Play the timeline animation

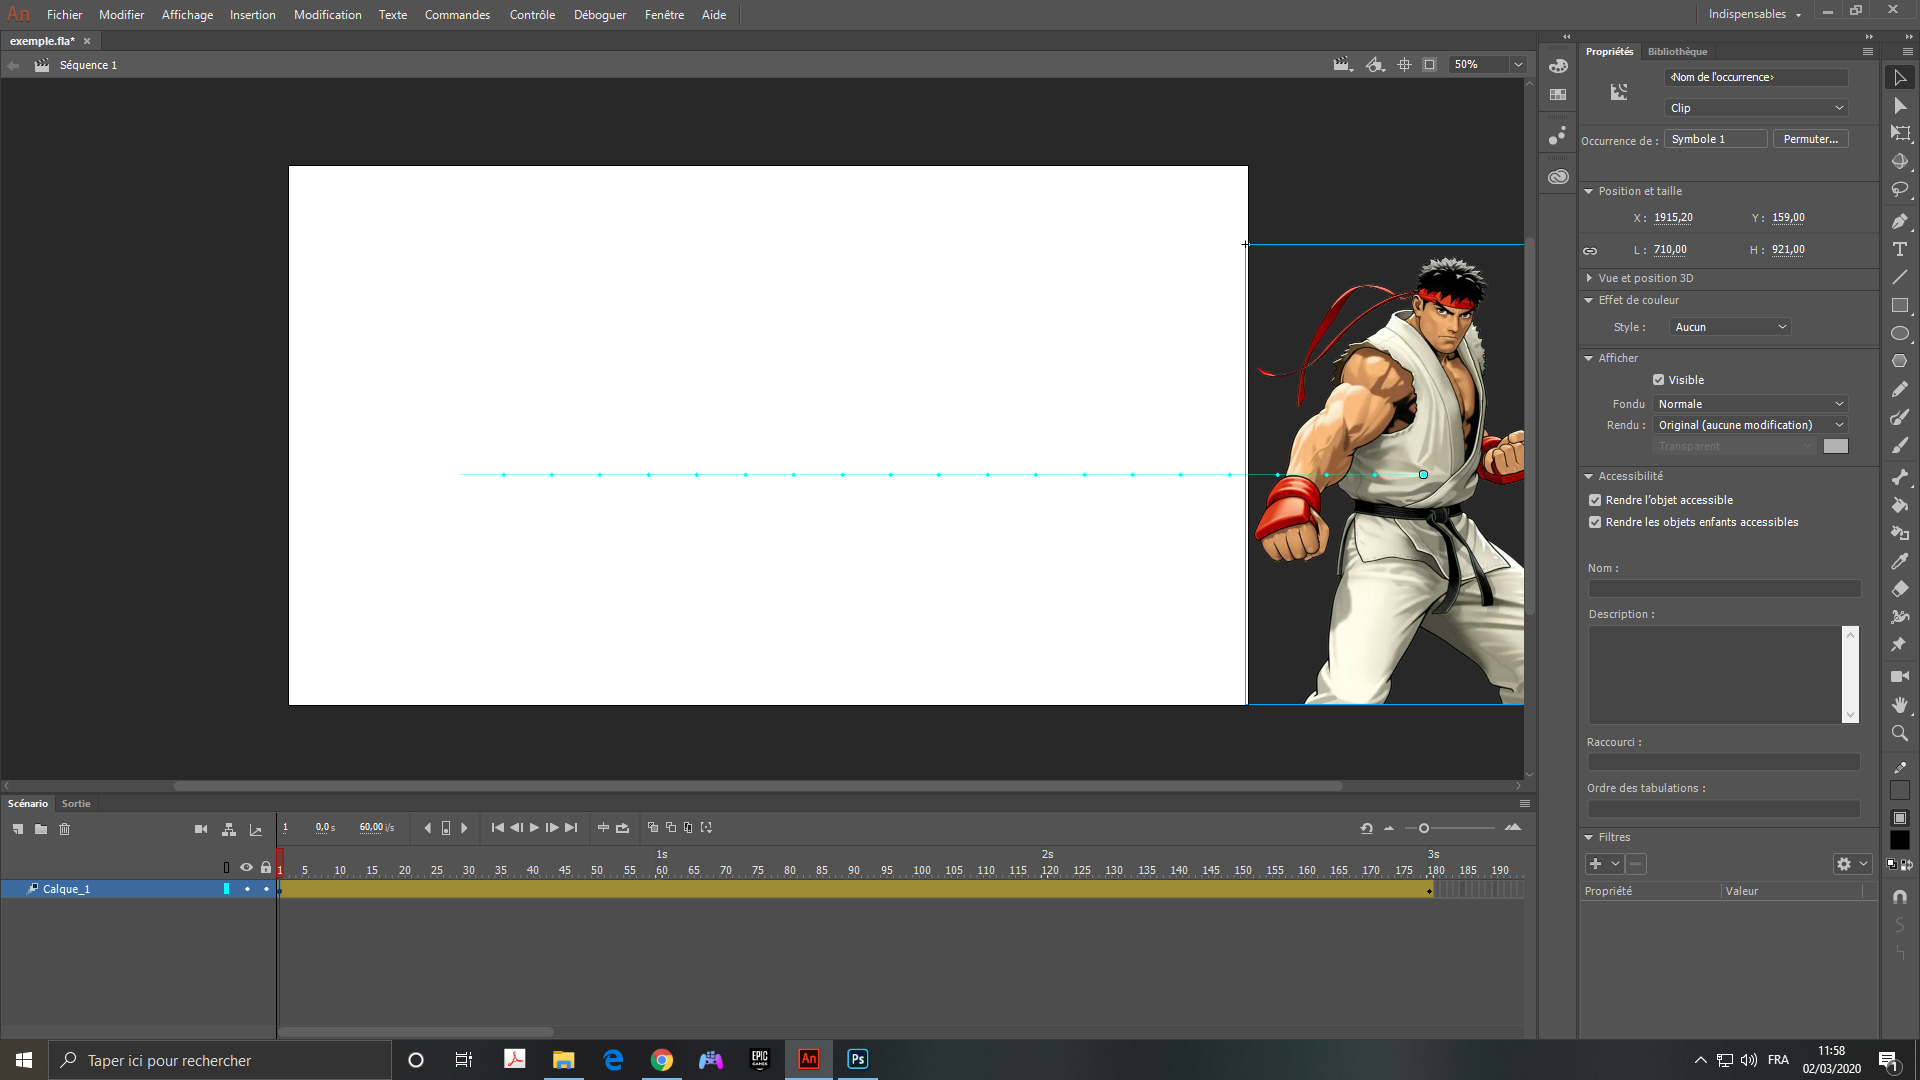(x=534, y=828)
